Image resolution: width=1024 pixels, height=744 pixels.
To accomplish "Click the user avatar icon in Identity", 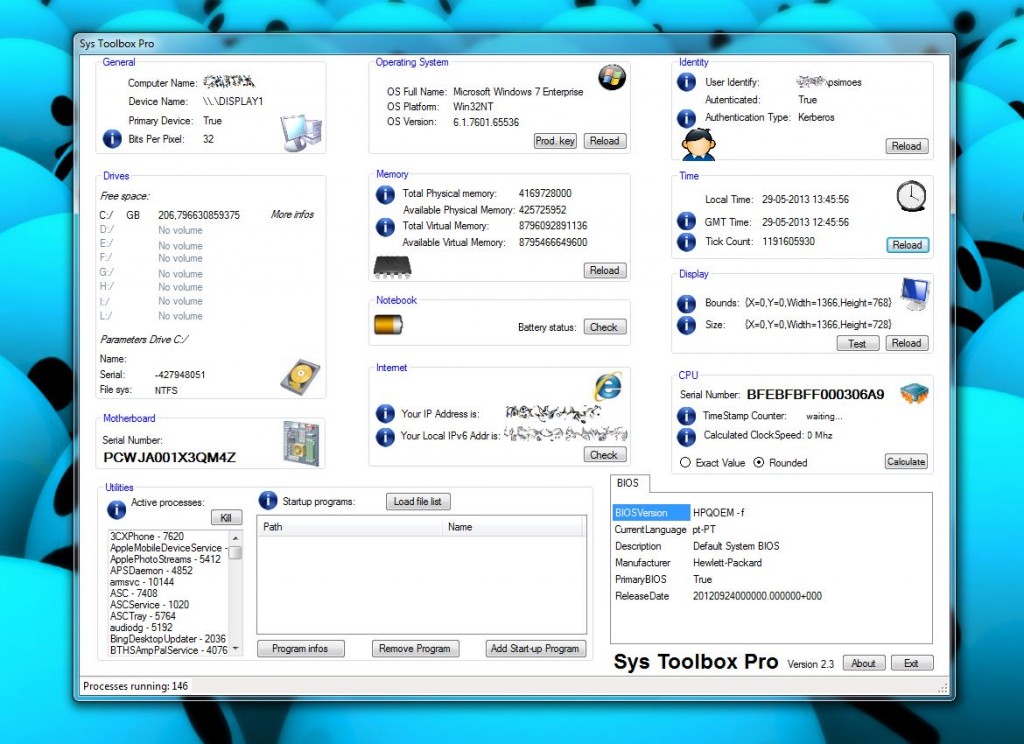I will [698, 144].
